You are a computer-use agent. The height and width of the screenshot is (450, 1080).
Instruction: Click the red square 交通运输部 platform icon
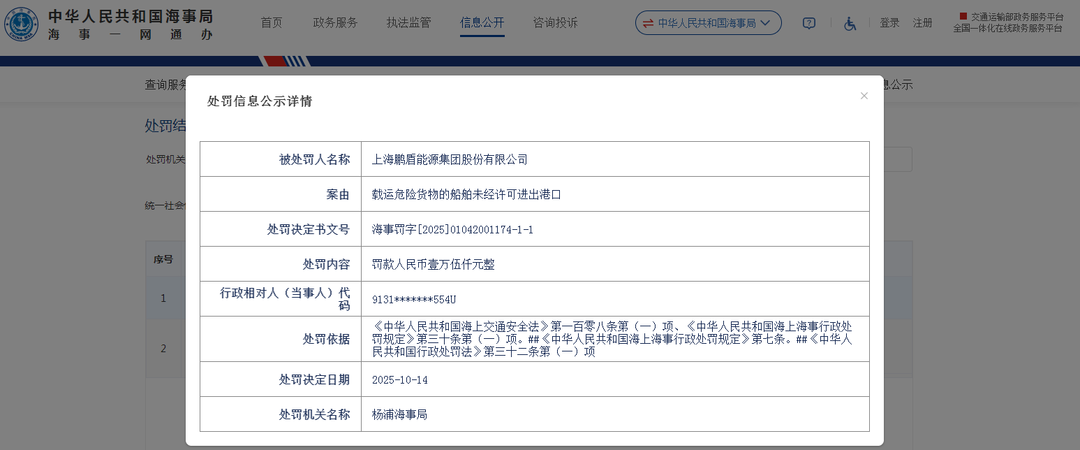click(963, 16)
